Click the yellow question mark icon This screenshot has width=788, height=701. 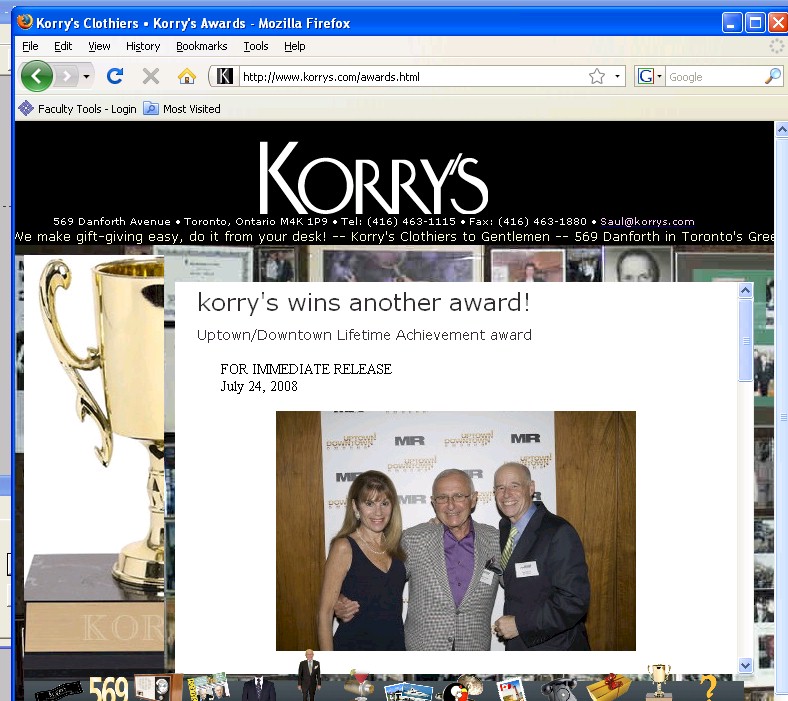[x=709, y=687]
